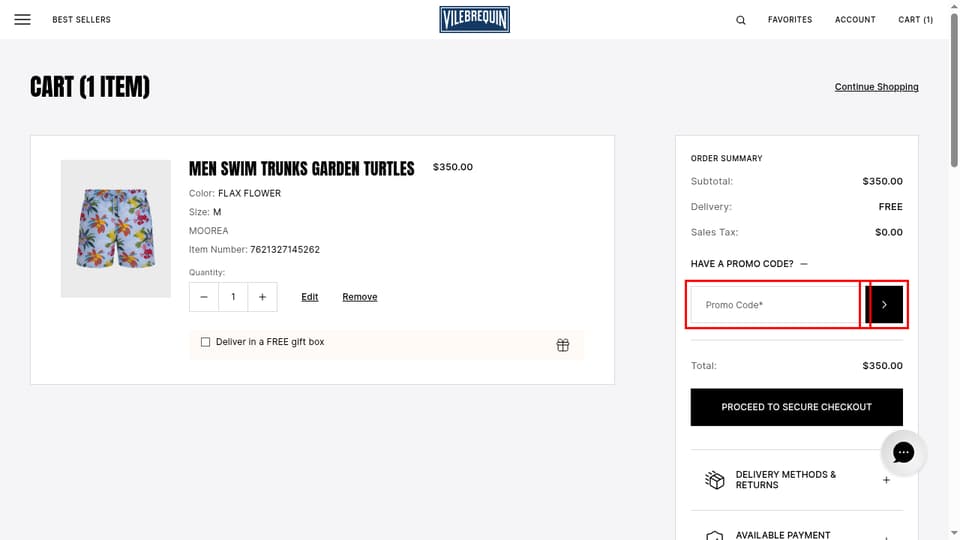The height and width of the screenshot is (540, 960).
Task: Click the ORDER SUMMARY heading
Action: 726,159
